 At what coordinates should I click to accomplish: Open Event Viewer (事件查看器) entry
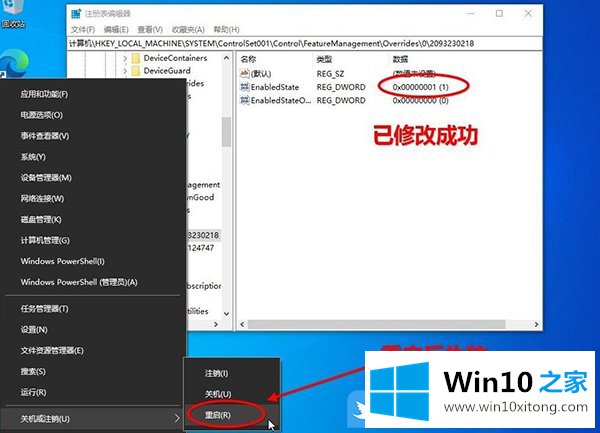point(93,136)
